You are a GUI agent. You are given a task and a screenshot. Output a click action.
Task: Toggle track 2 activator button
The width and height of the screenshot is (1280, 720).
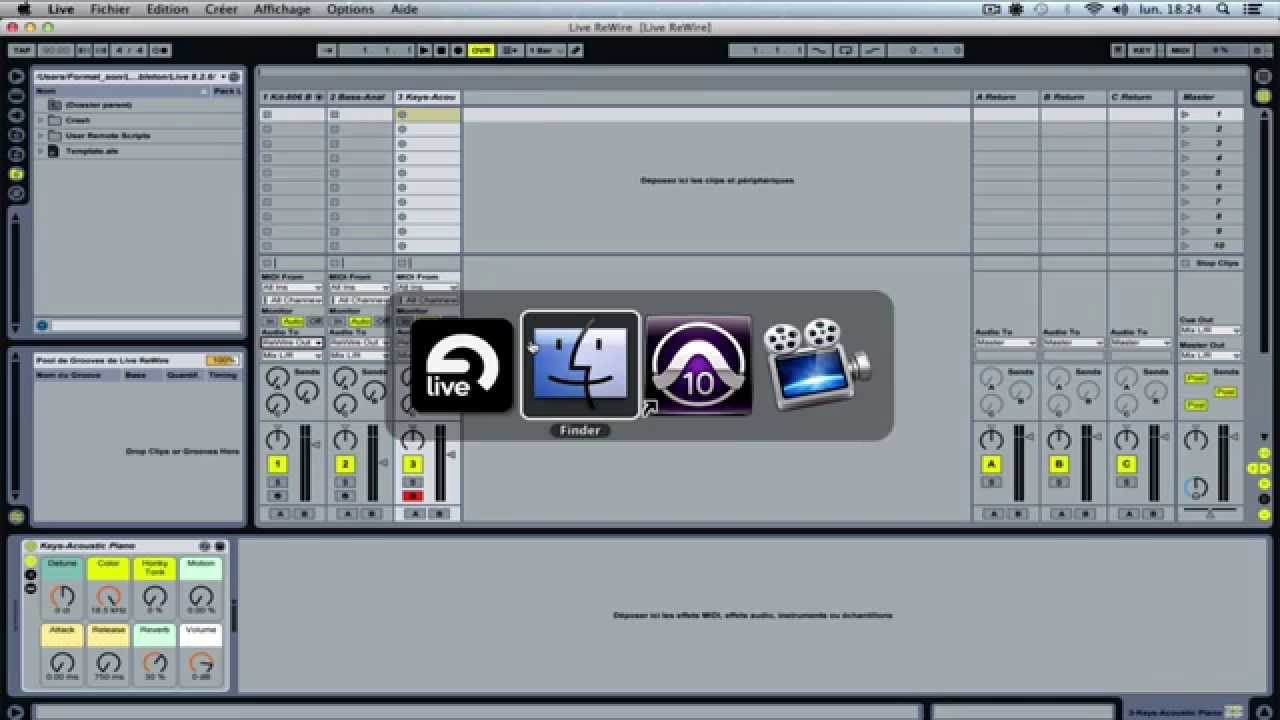click(345, 464)
